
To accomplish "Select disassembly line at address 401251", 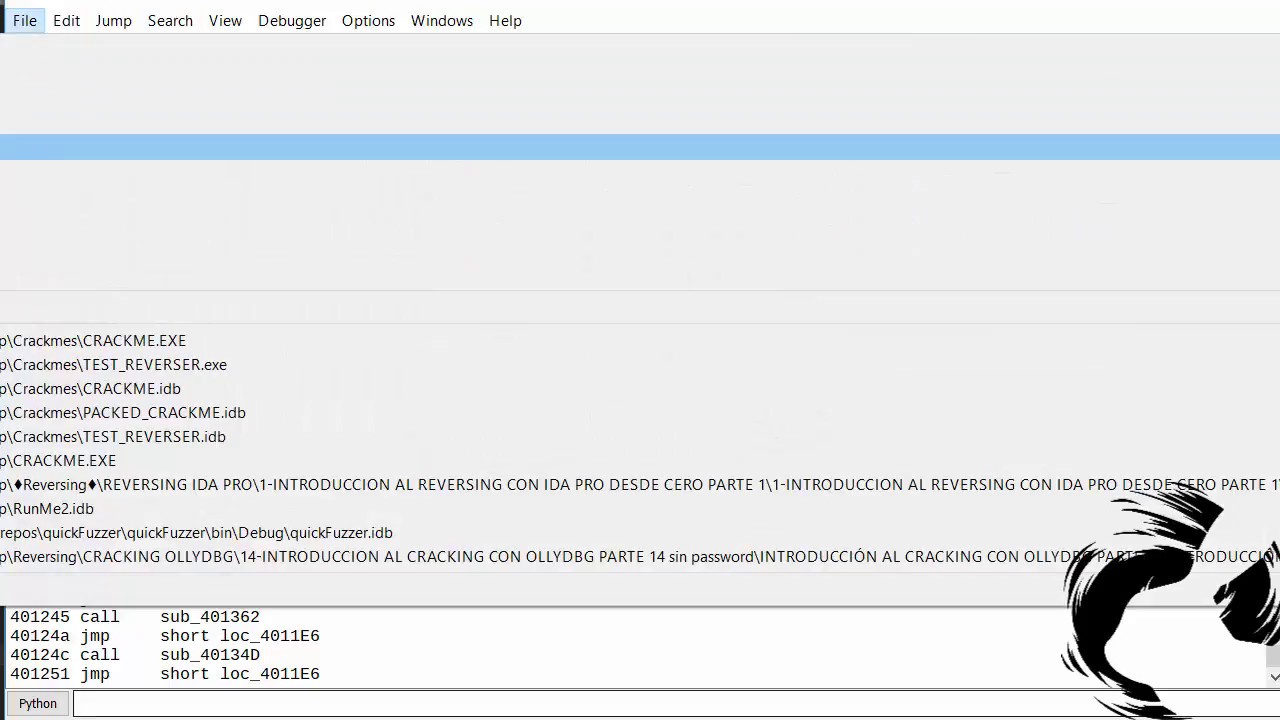I will click(165, 674).
